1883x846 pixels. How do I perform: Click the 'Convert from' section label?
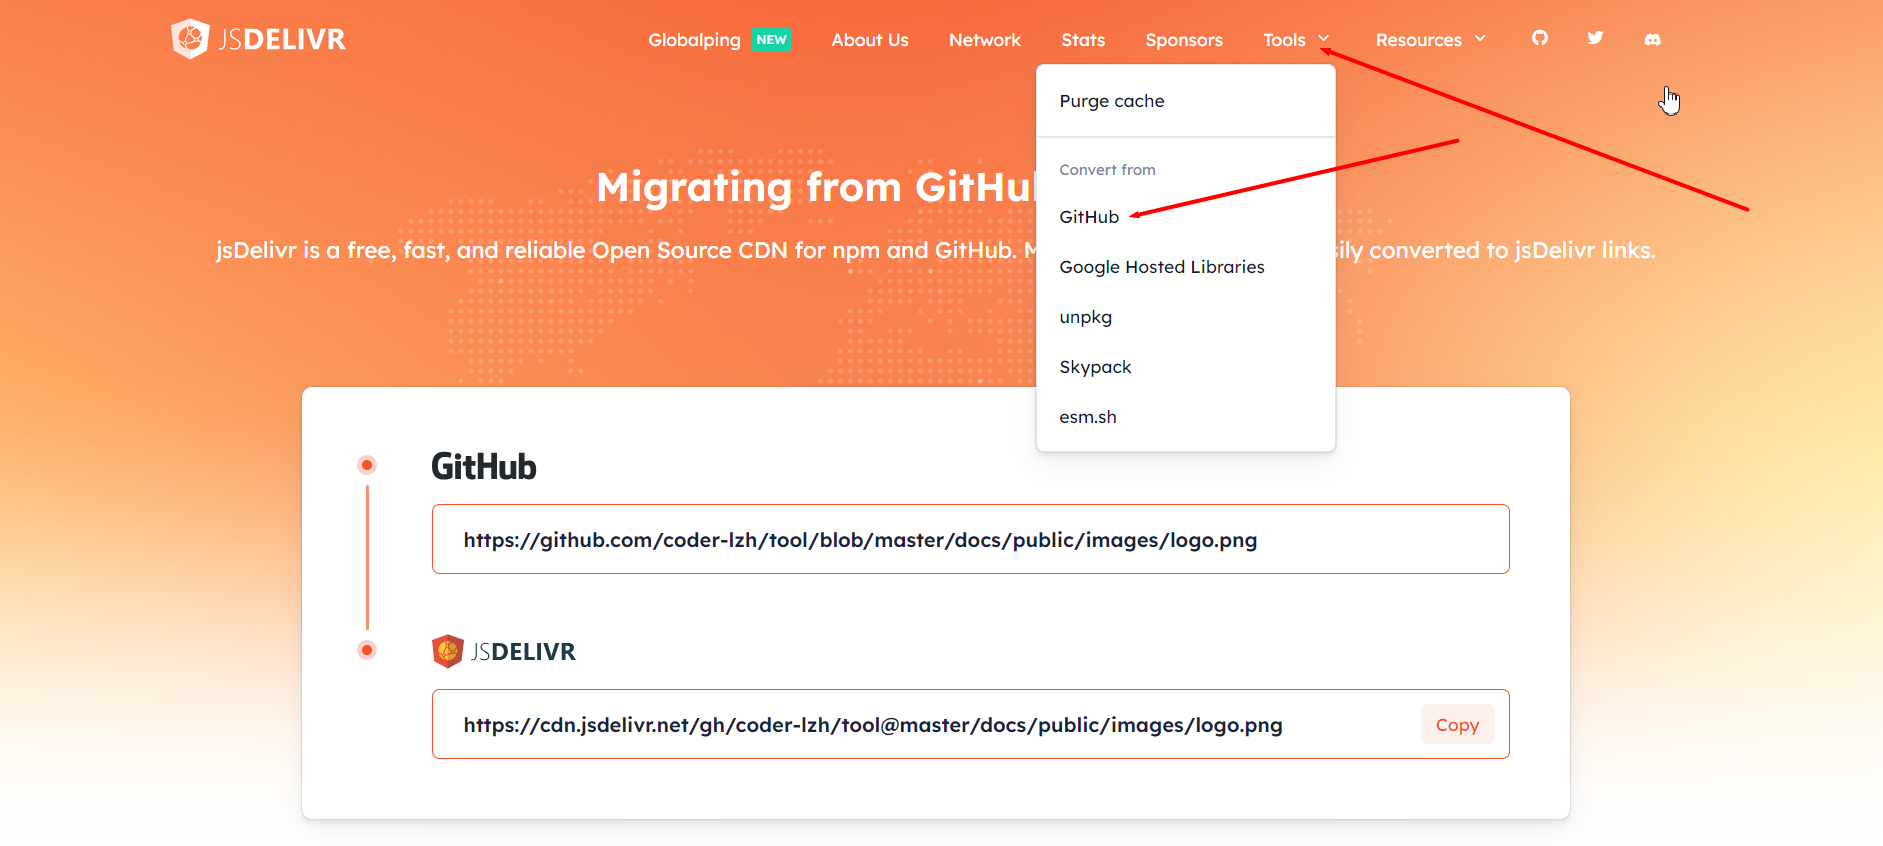coord(1107,170)
